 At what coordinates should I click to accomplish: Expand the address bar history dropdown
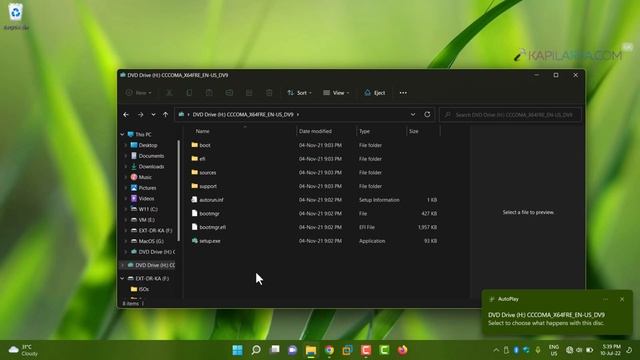[413, 115]
